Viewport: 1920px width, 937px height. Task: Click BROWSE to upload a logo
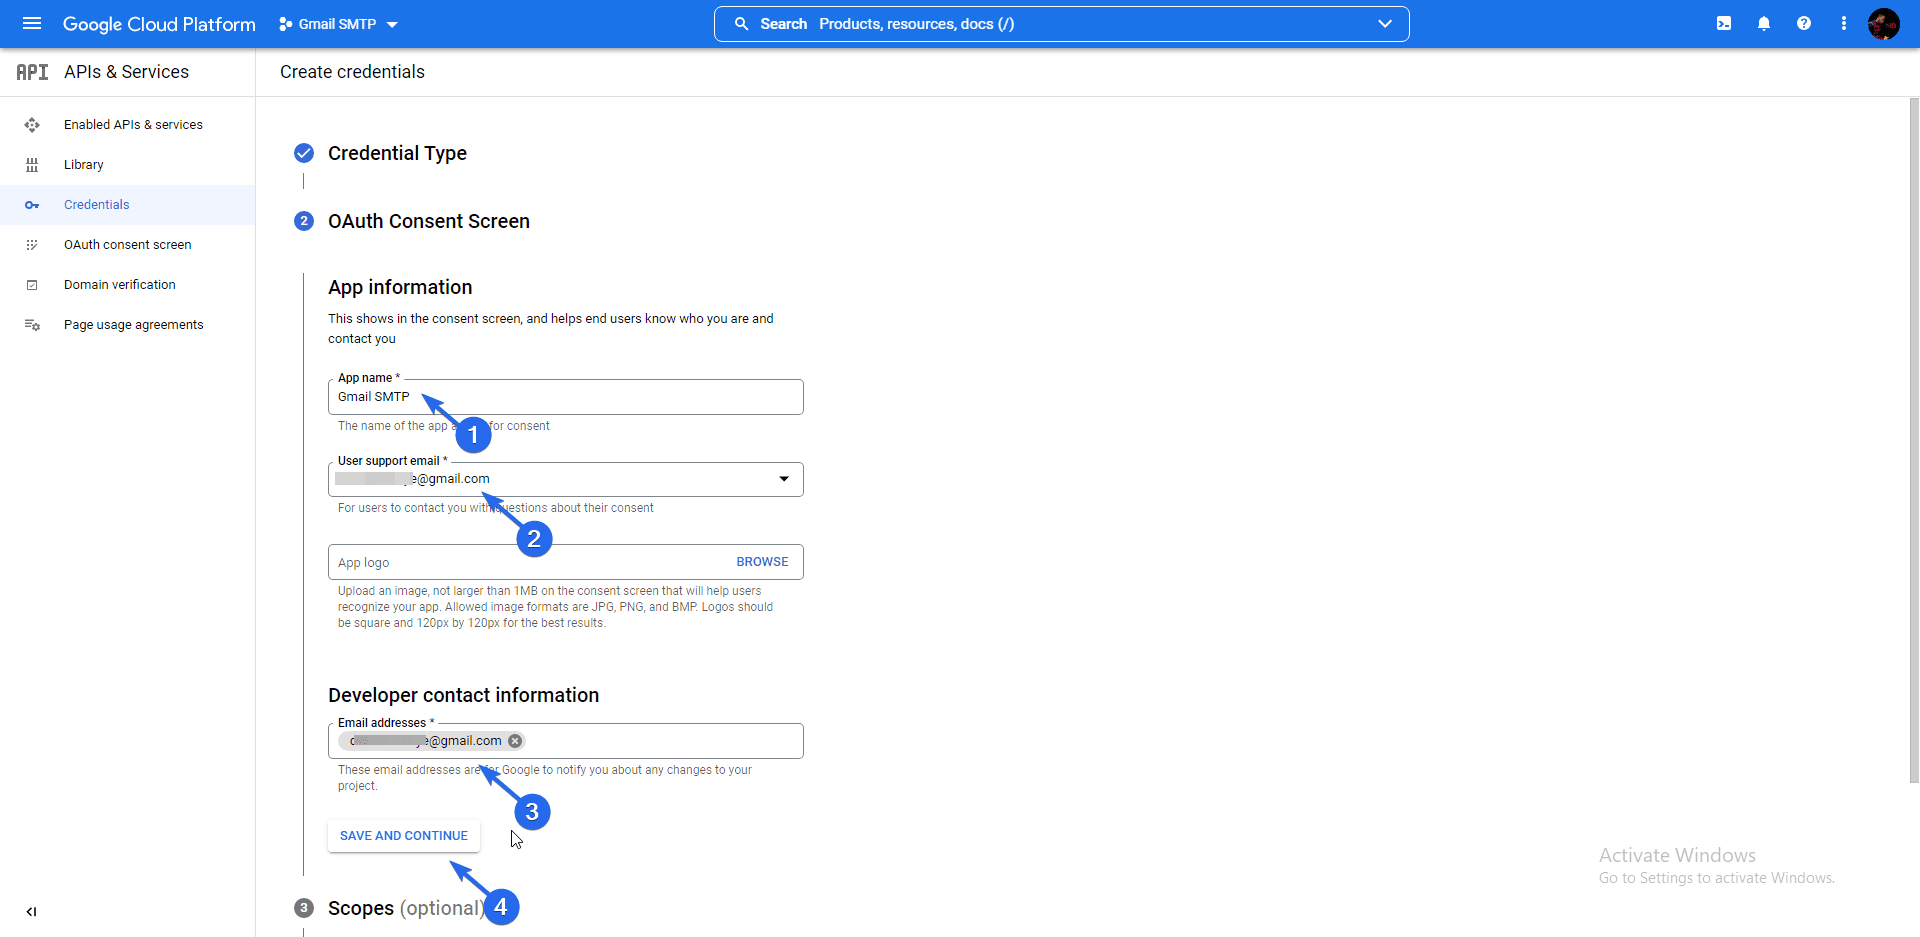click(x=762, y=562)
